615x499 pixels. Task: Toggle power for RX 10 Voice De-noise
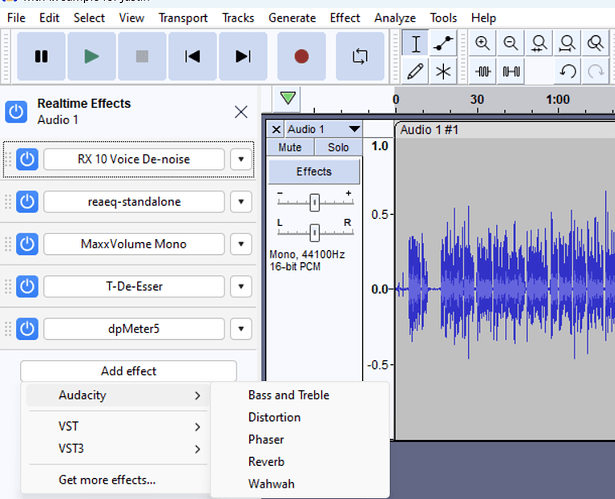click(x=27, y=159)
